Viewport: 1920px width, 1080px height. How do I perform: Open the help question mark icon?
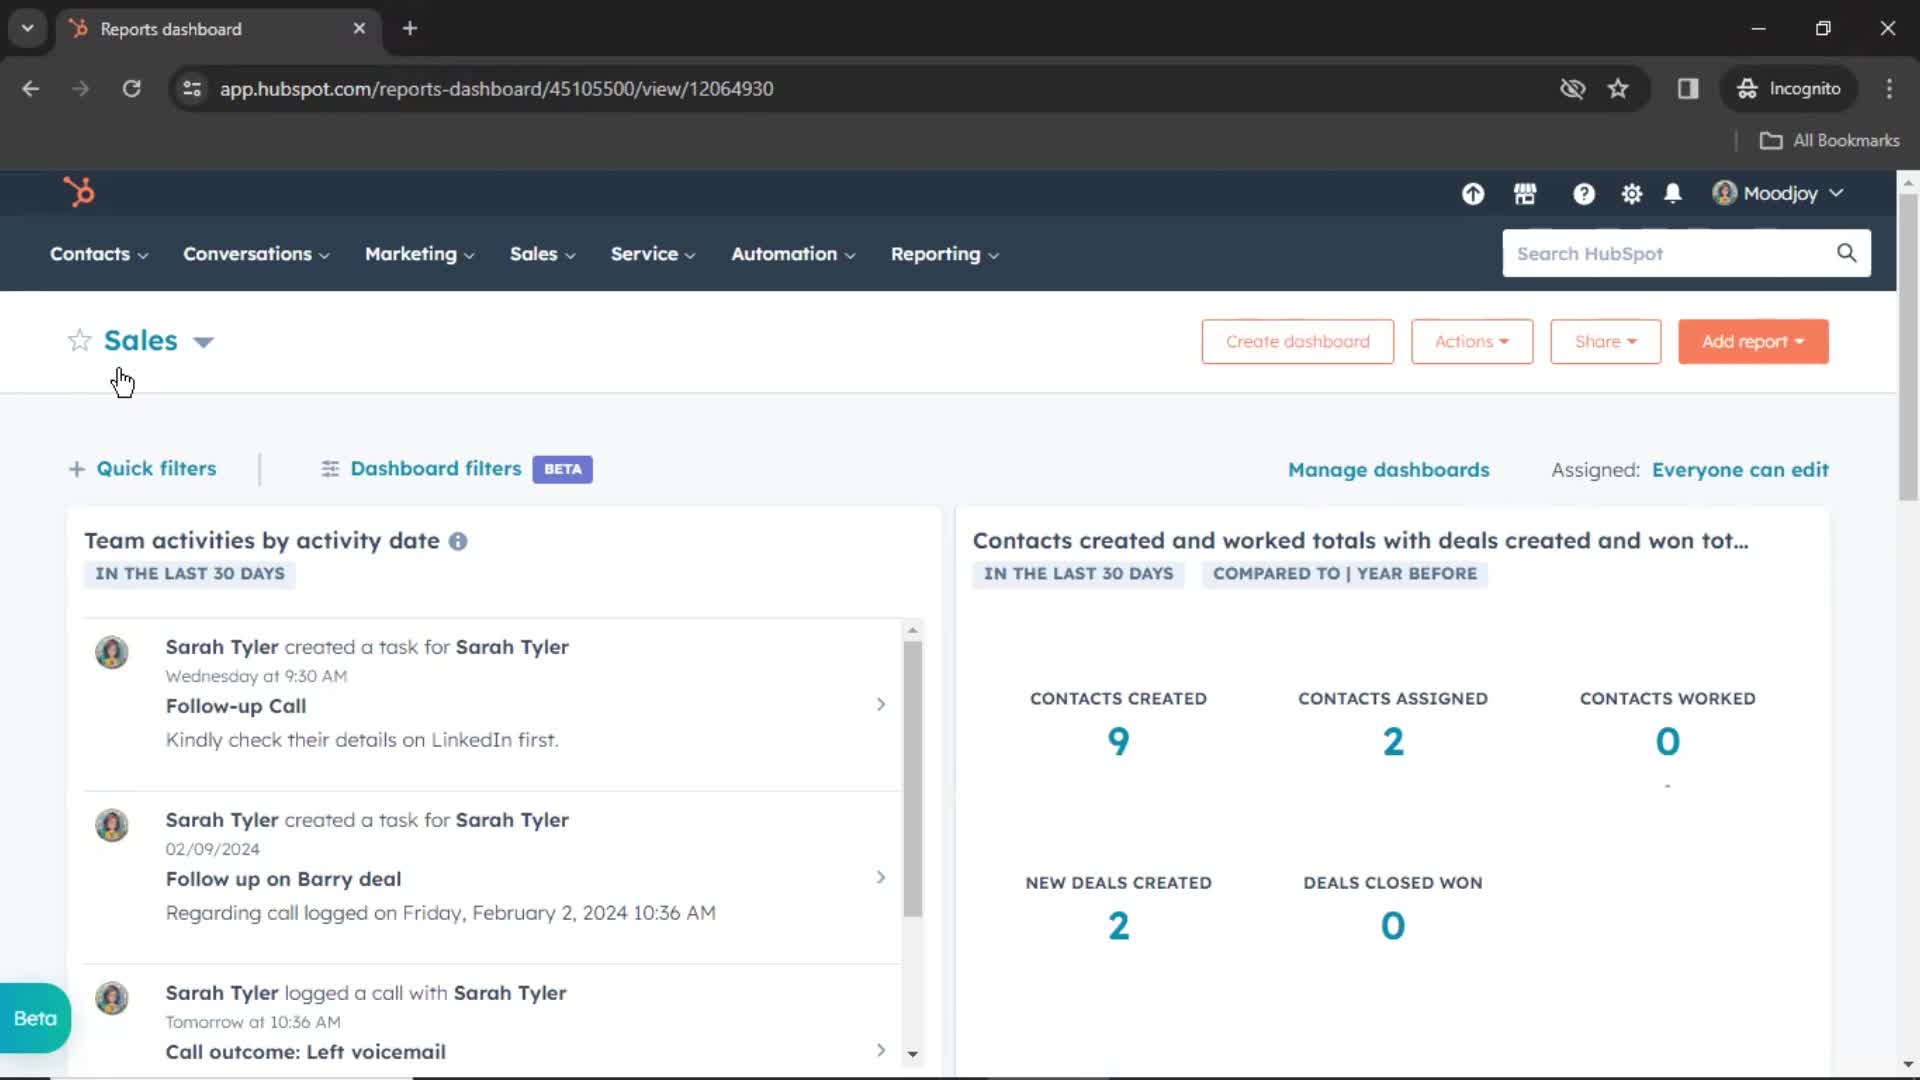(1583, 194)
